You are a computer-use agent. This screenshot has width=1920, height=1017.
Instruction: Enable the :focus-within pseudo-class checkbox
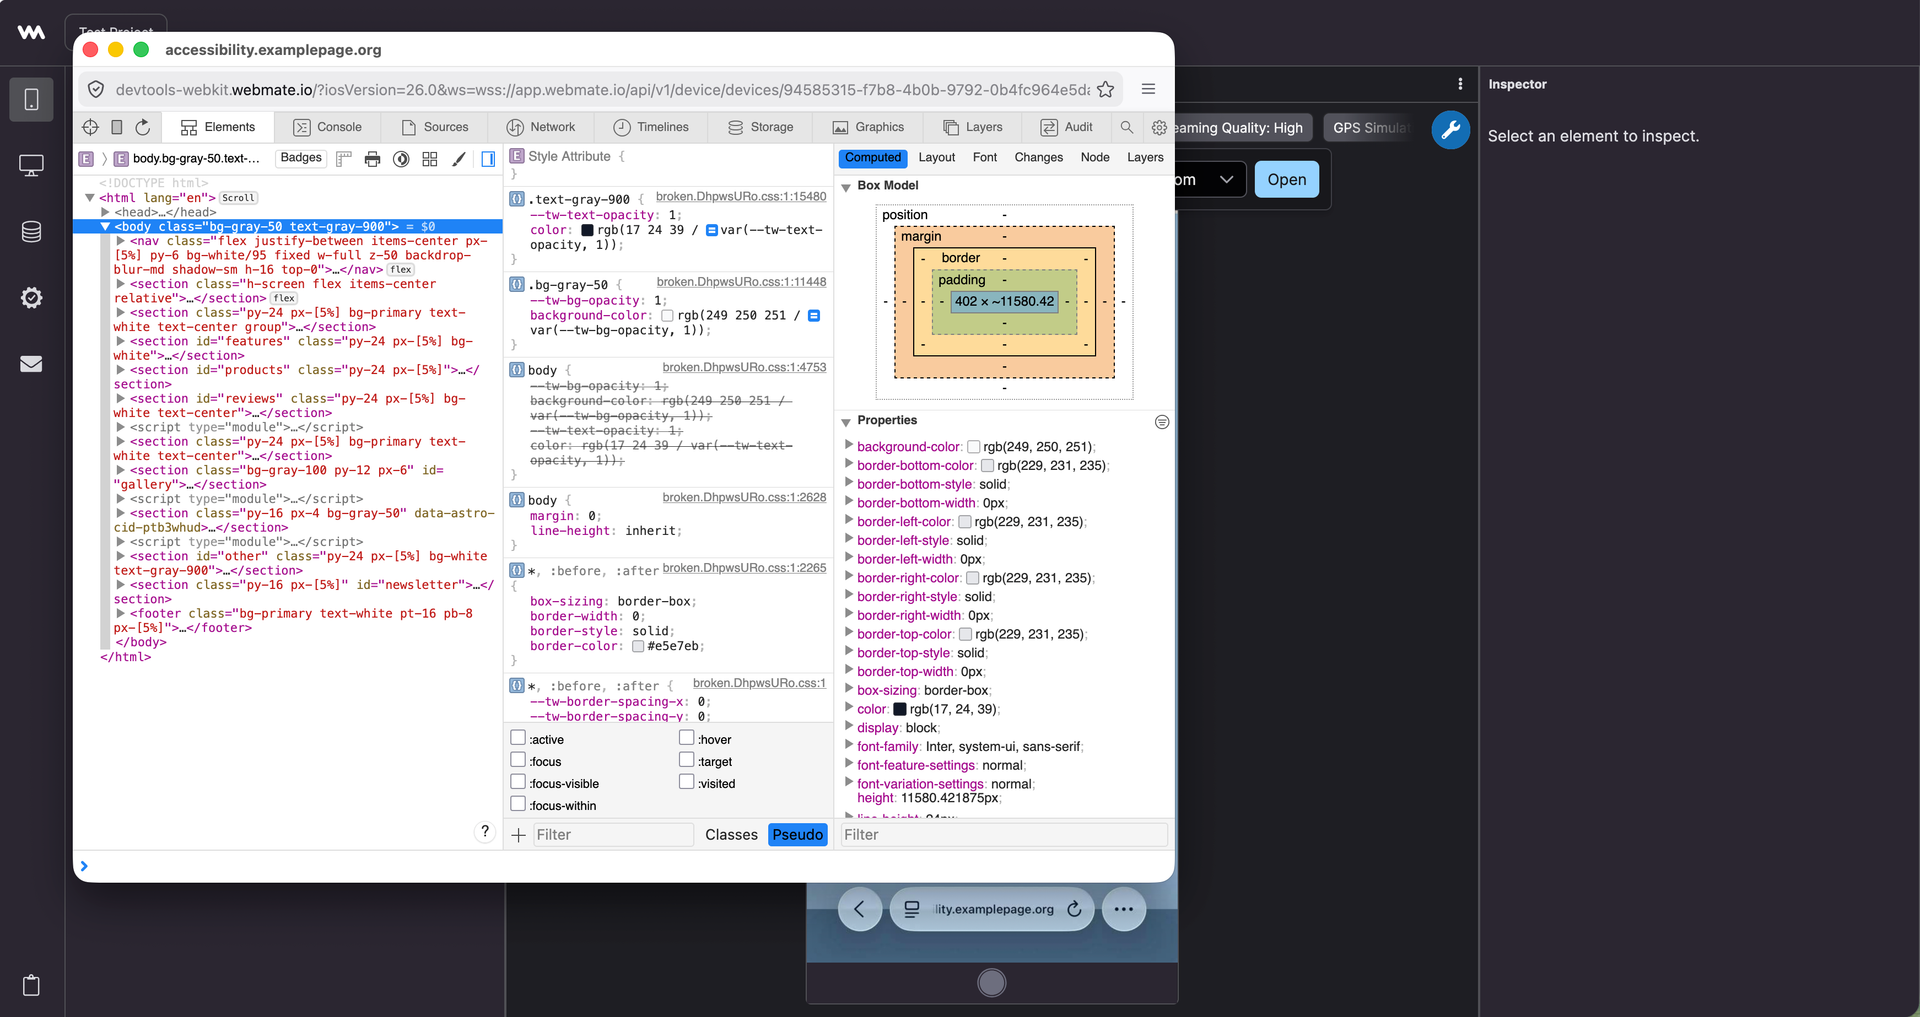pyautogui.click(x=518, y=804)
